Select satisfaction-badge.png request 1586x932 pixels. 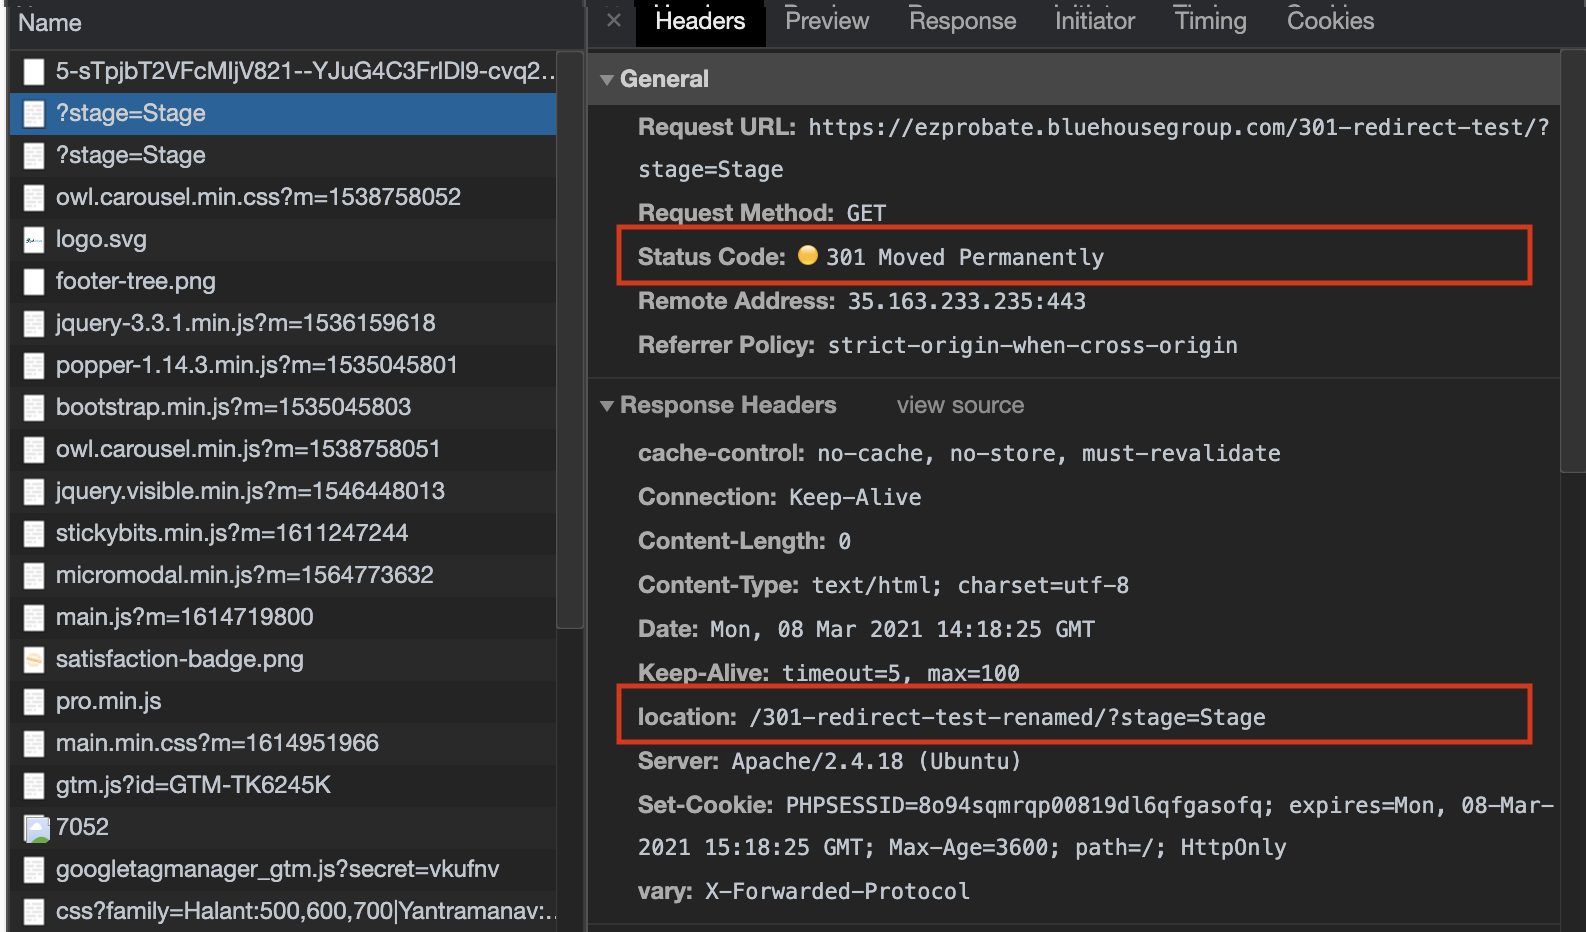coord(283,659)
